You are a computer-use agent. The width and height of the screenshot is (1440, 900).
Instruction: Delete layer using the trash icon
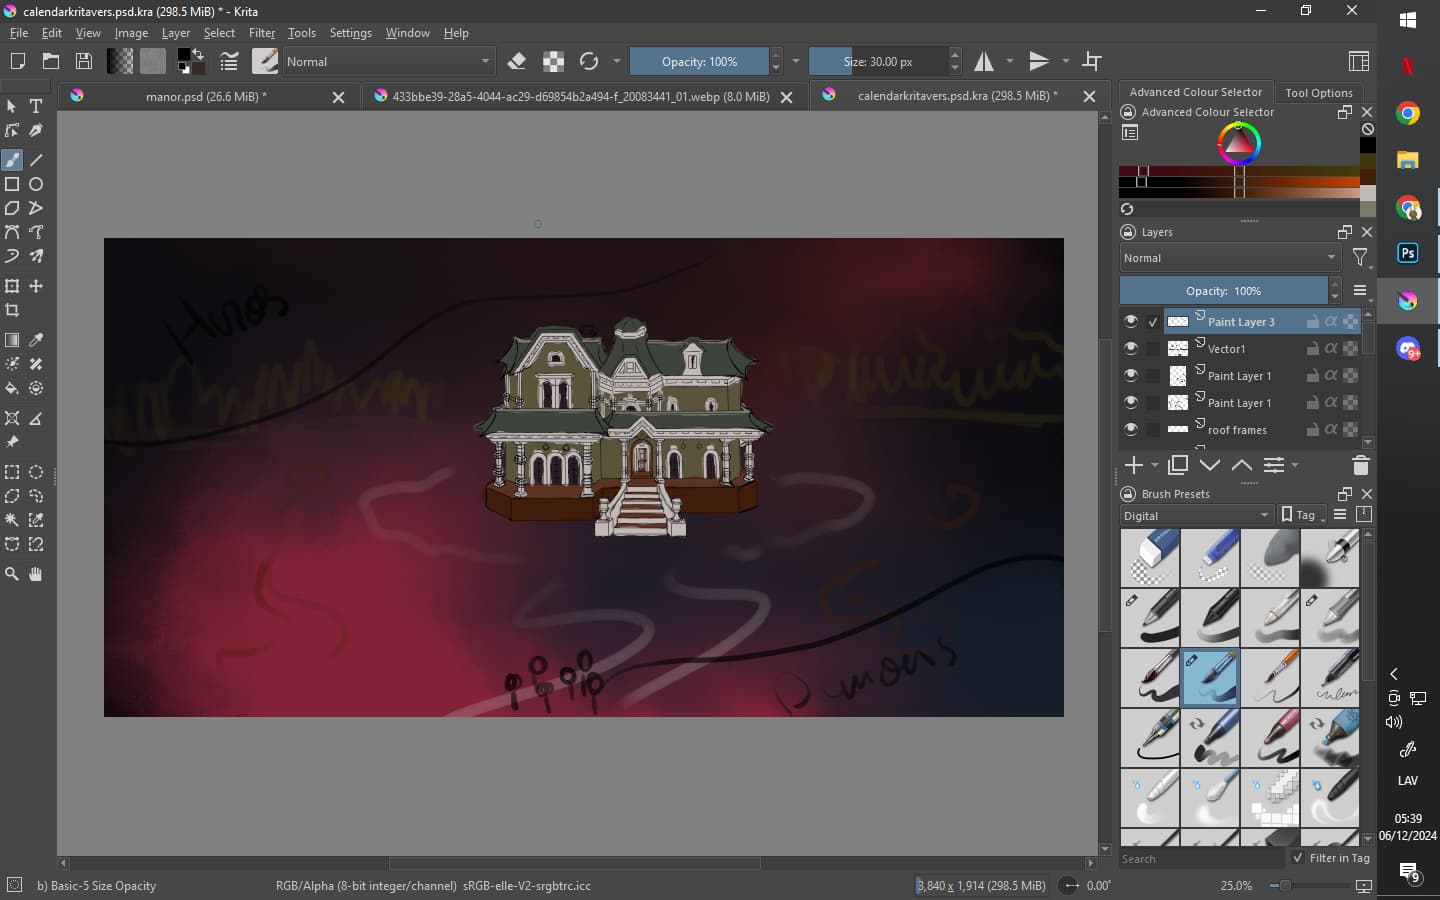pos(1360,465)
